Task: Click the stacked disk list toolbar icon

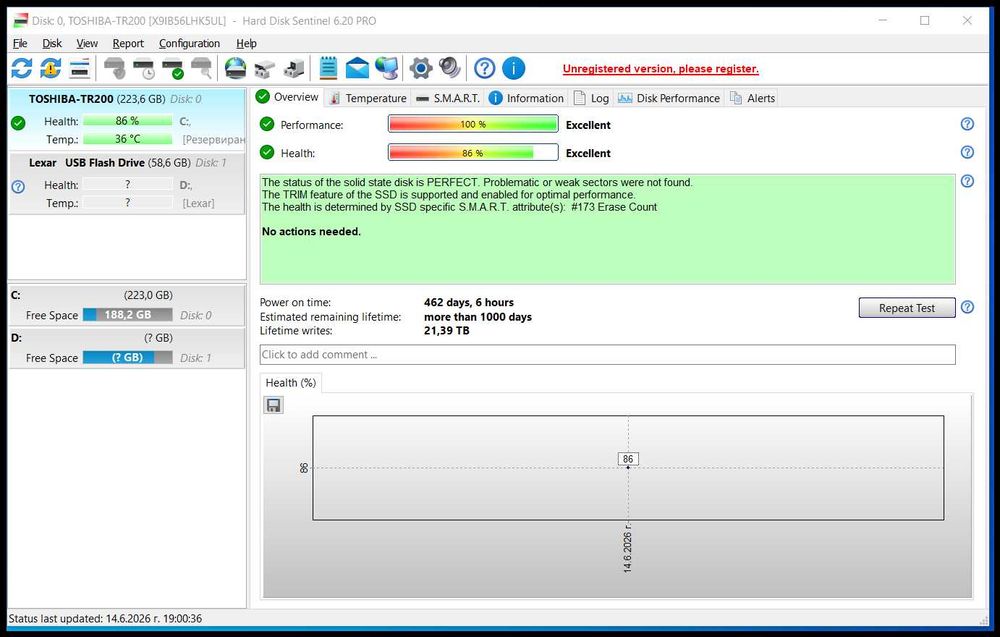Action: coord(80,68)
